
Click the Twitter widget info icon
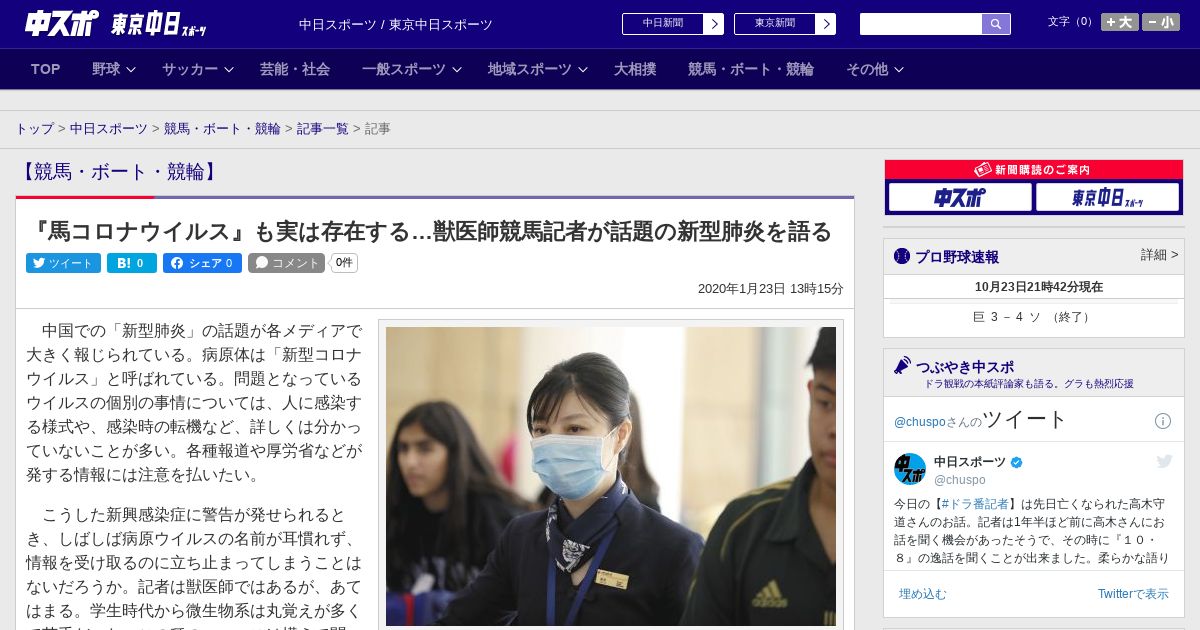point(1163,421)
